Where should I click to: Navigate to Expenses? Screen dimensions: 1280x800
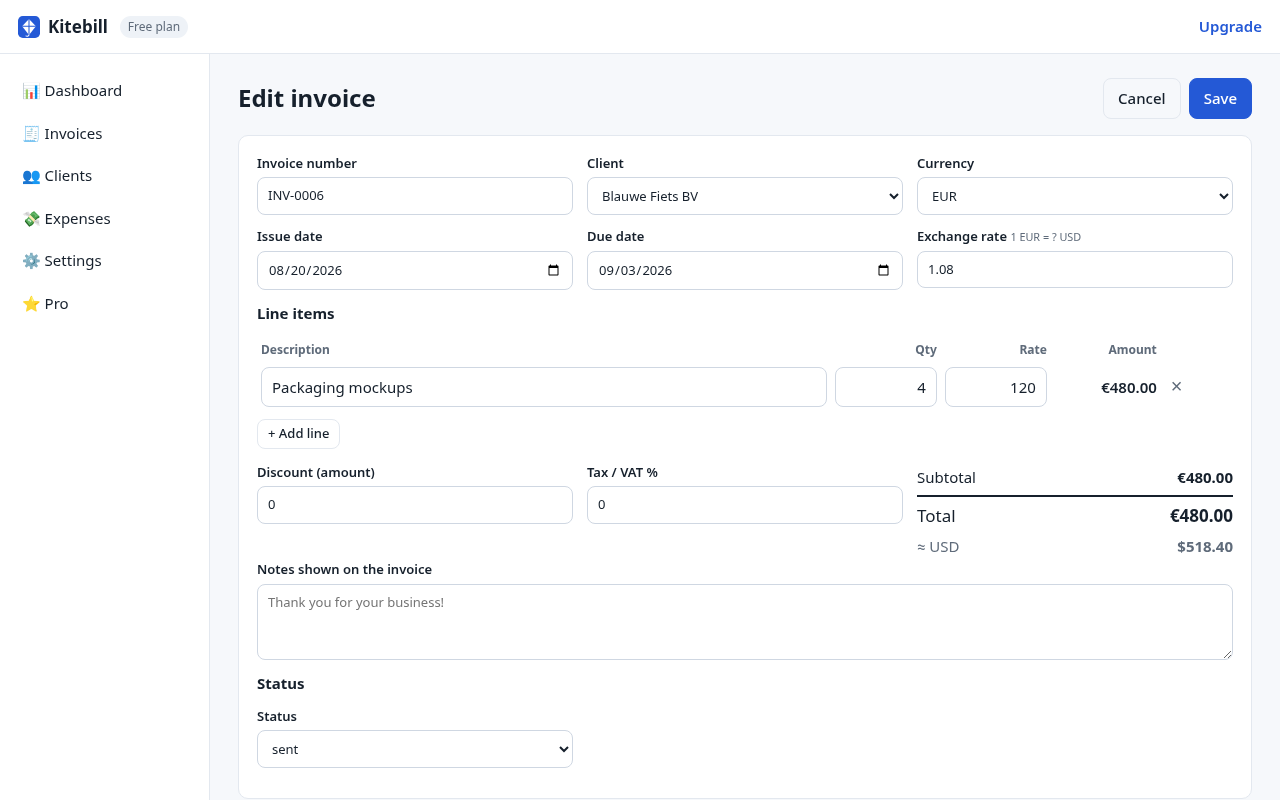(x=105, y=219)
